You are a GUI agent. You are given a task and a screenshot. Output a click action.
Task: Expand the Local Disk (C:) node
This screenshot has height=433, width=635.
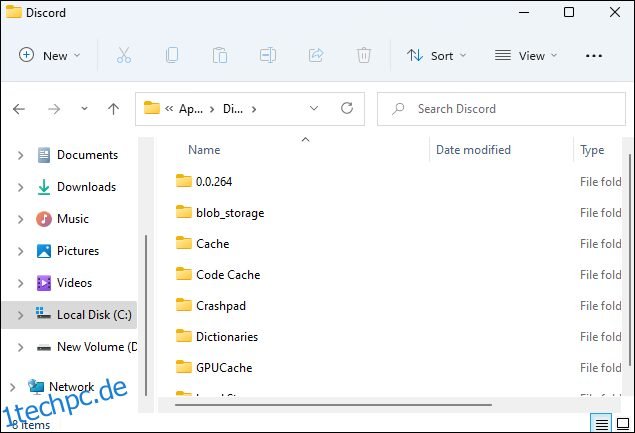tap(20, 315)
